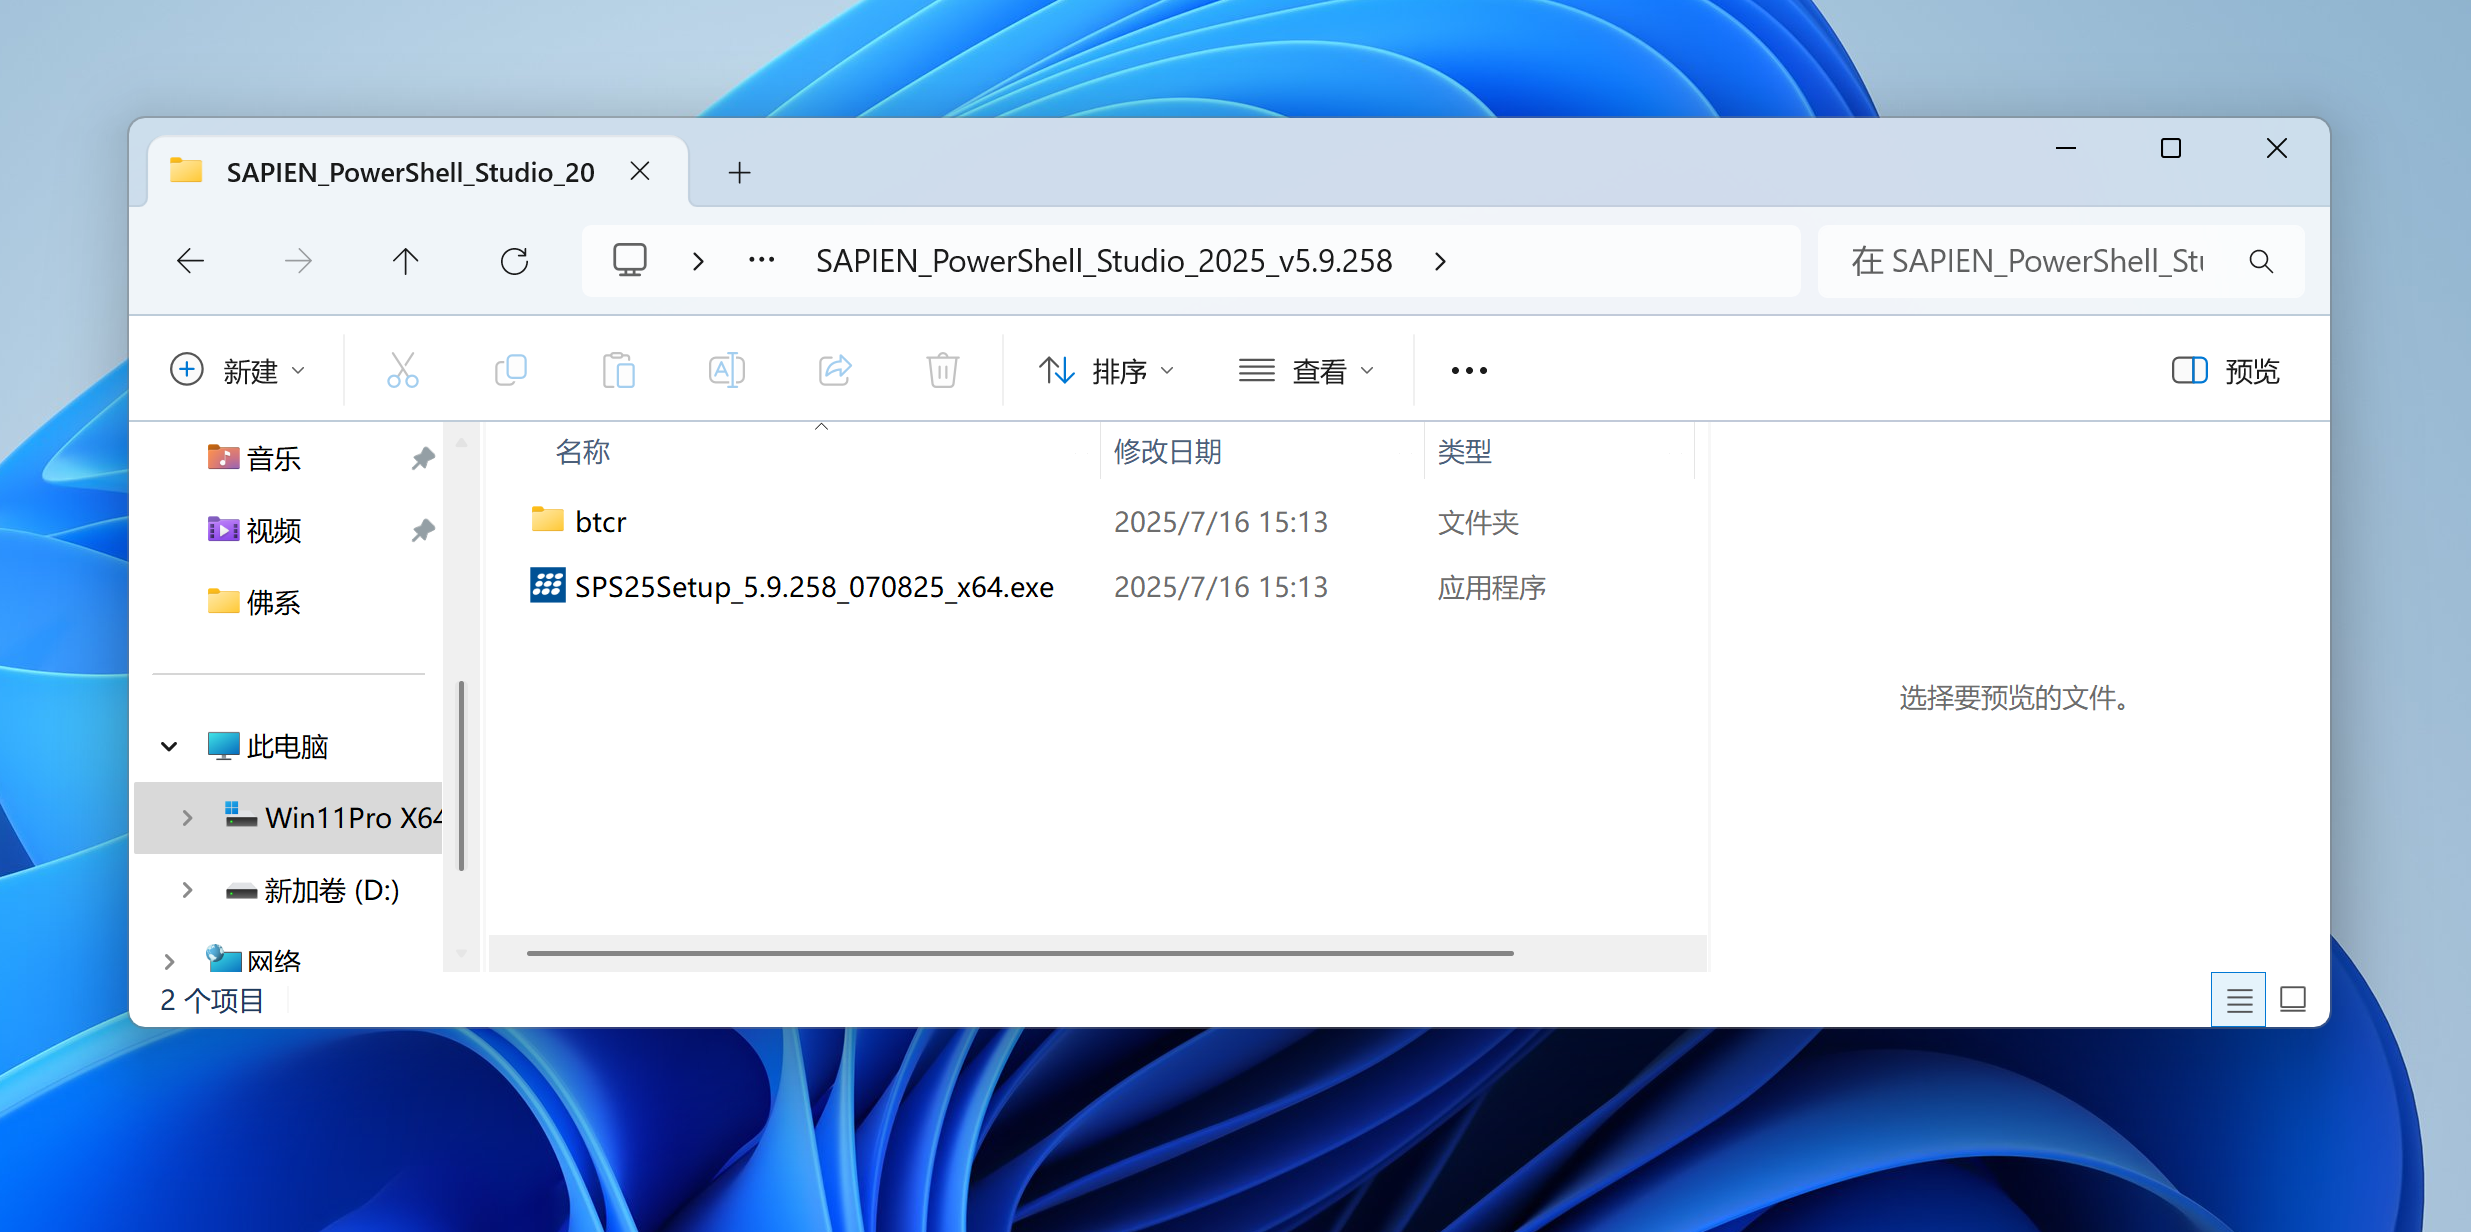
Task: Click the Paste clipboard icon
Action: [619, 371]
